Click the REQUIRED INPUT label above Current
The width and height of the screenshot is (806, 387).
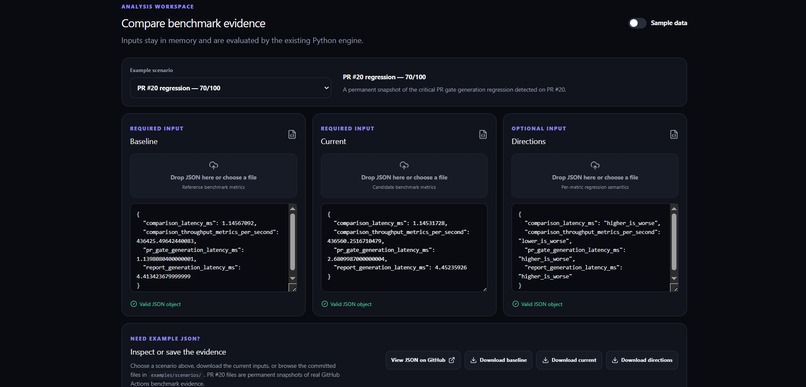click(347, 128)
